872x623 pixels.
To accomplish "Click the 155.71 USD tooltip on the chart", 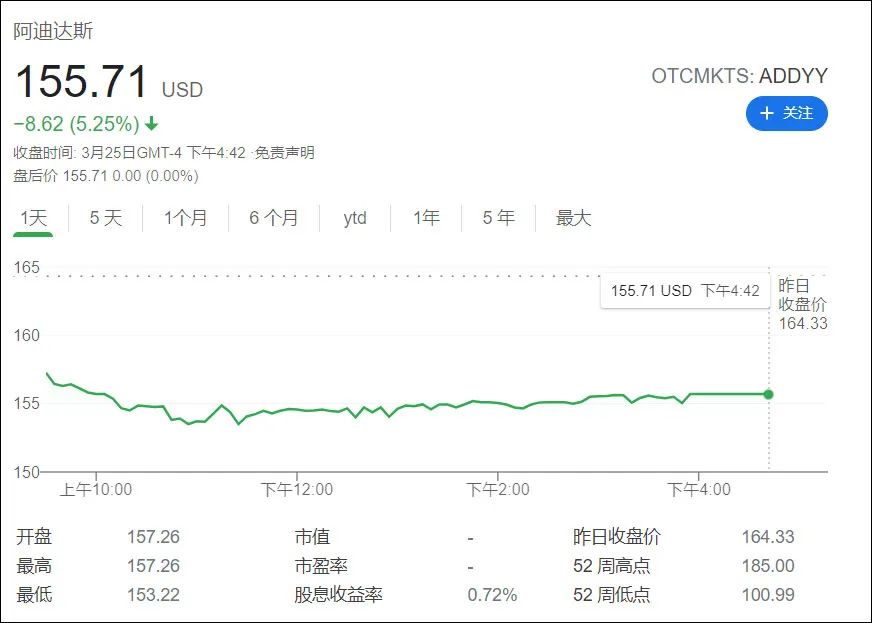I will (685, 291).
